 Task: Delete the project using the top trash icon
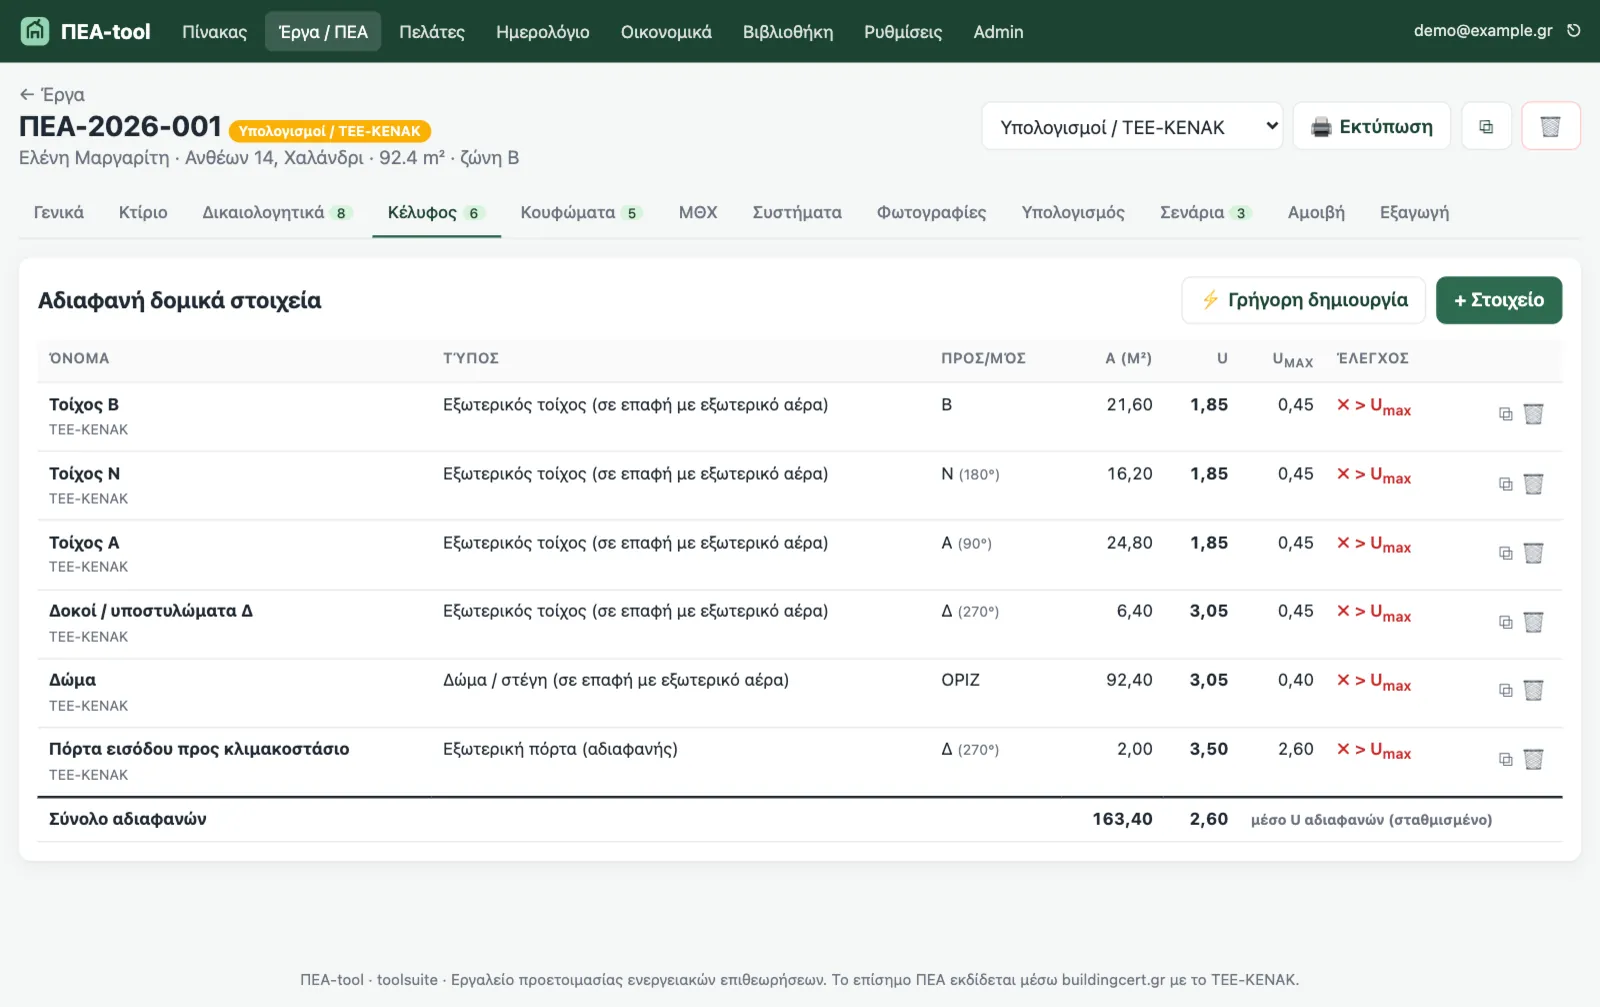(1551, 127)
